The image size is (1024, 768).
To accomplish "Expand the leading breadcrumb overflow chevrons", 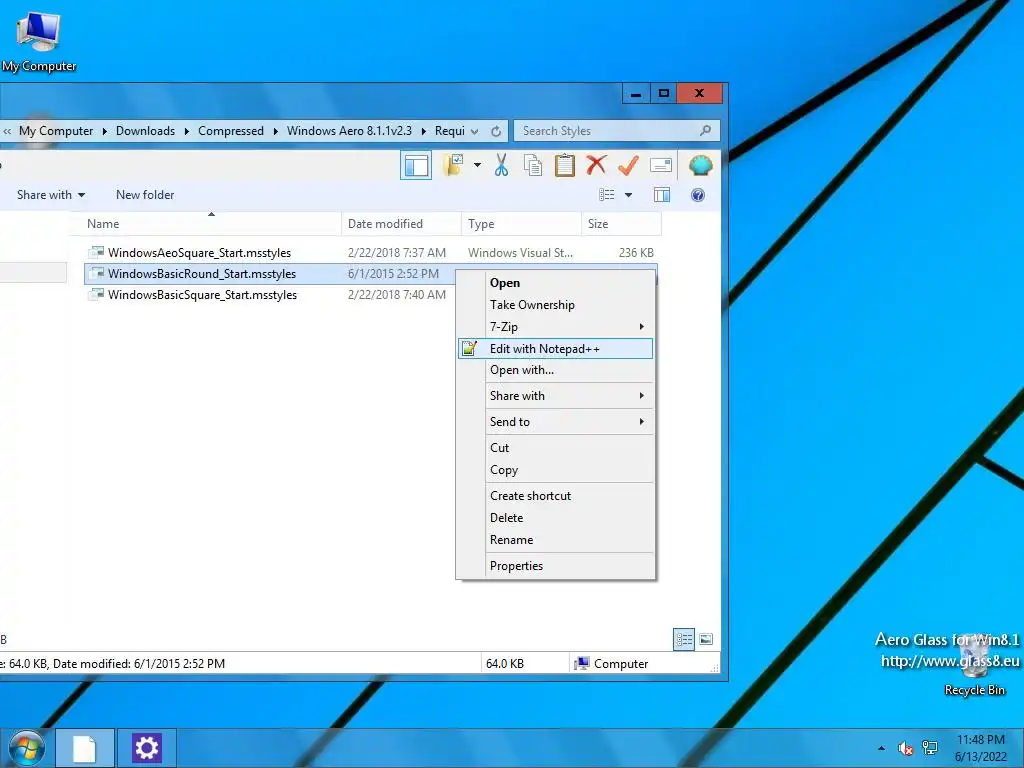I will (7, 131).
